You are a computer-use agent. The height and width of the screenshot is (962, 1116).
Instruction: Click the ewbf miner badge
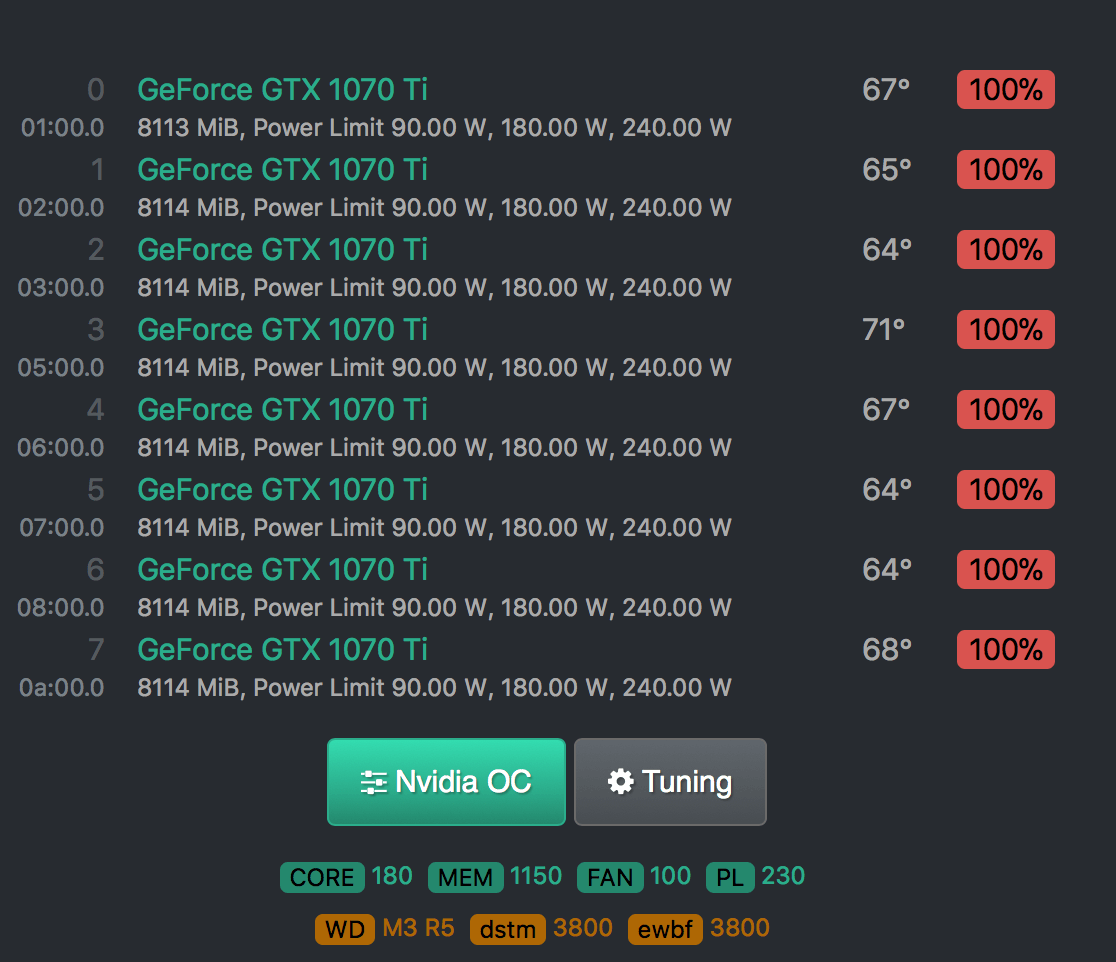pyautogui.click(x=666, y=930)
